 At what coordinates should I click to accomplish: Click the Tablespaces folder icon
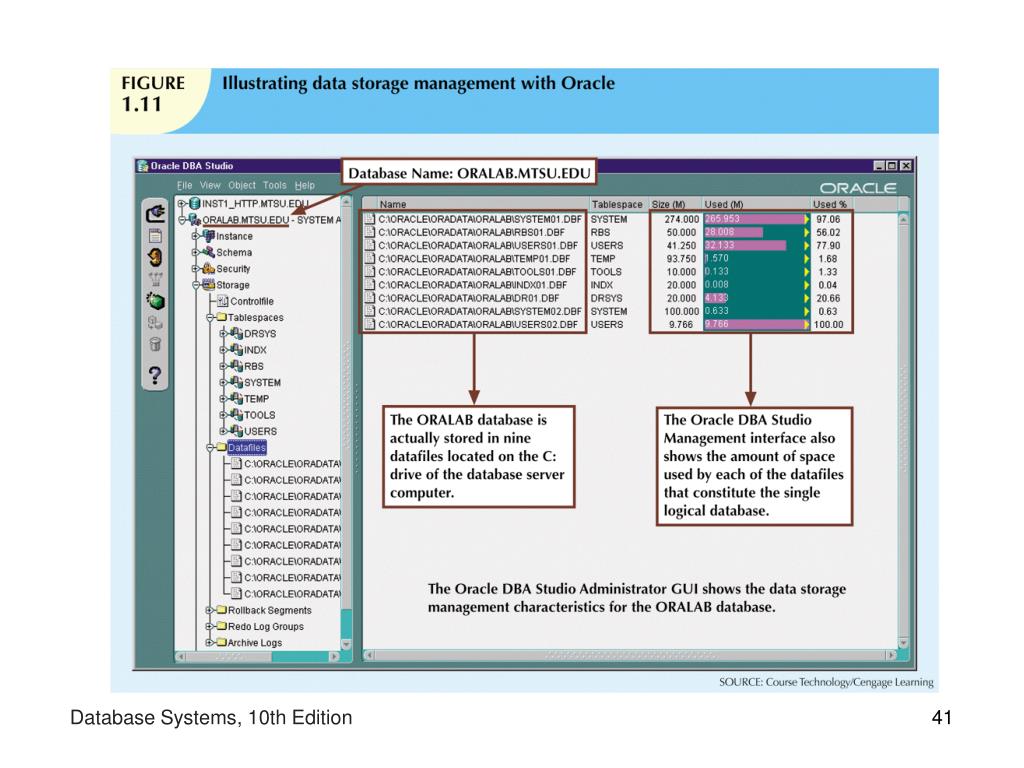221,317
